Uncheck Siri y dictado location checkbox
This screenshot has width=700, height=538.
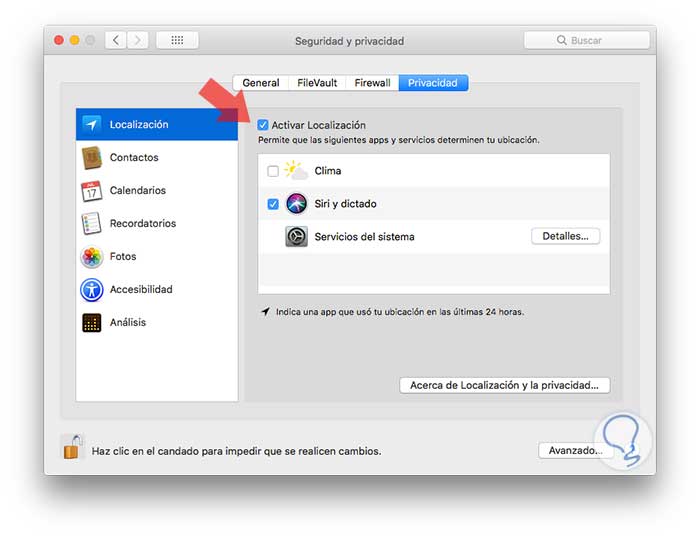point(273,204)
